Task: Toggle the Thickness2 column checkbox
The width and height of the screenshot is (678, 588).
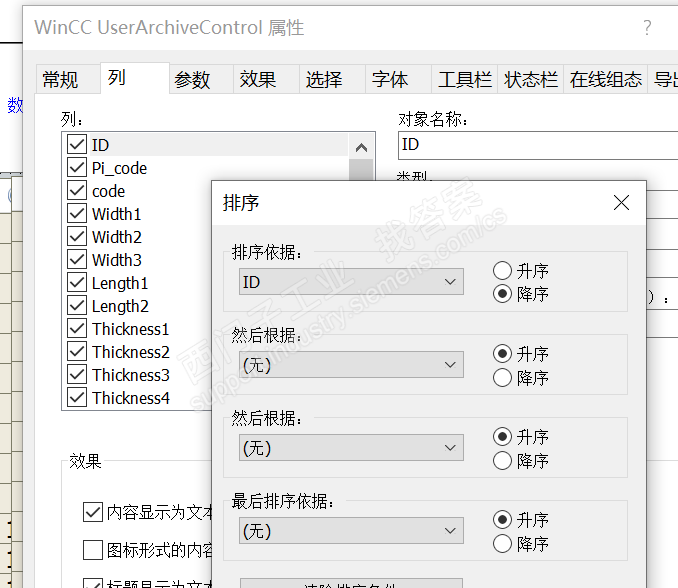Action: [77, 351]
